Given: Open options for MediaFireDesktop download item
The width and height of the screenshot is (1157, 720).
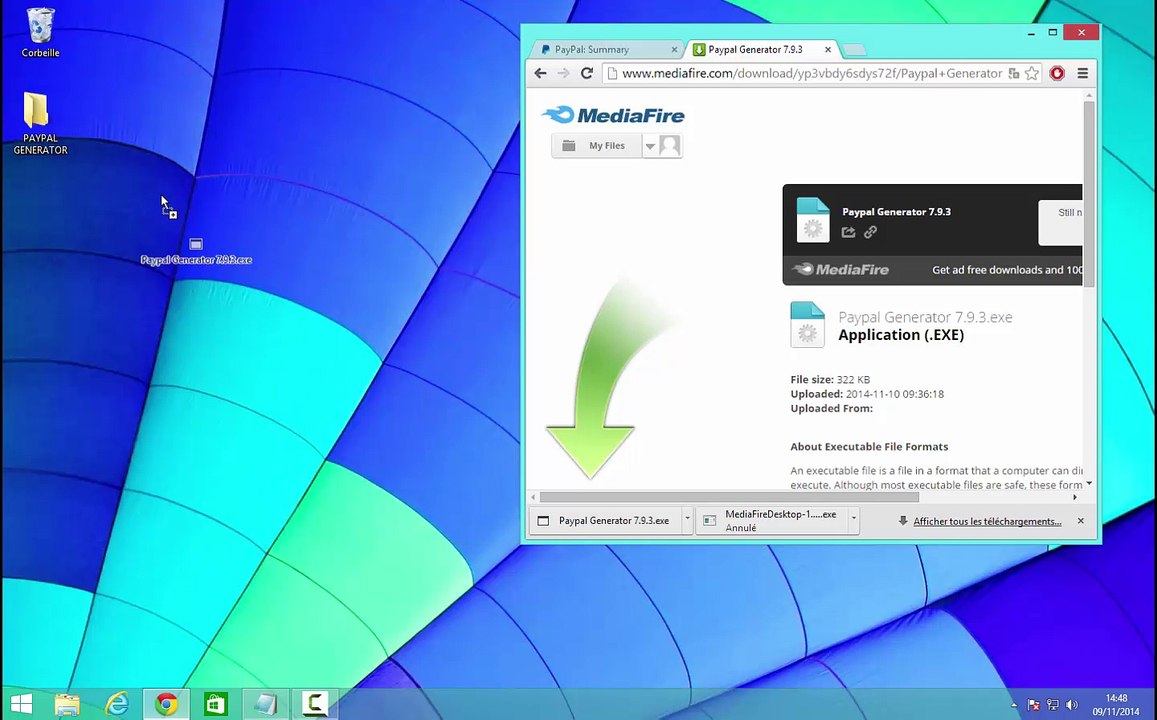Looking at the screenshot, I should 854,520.
